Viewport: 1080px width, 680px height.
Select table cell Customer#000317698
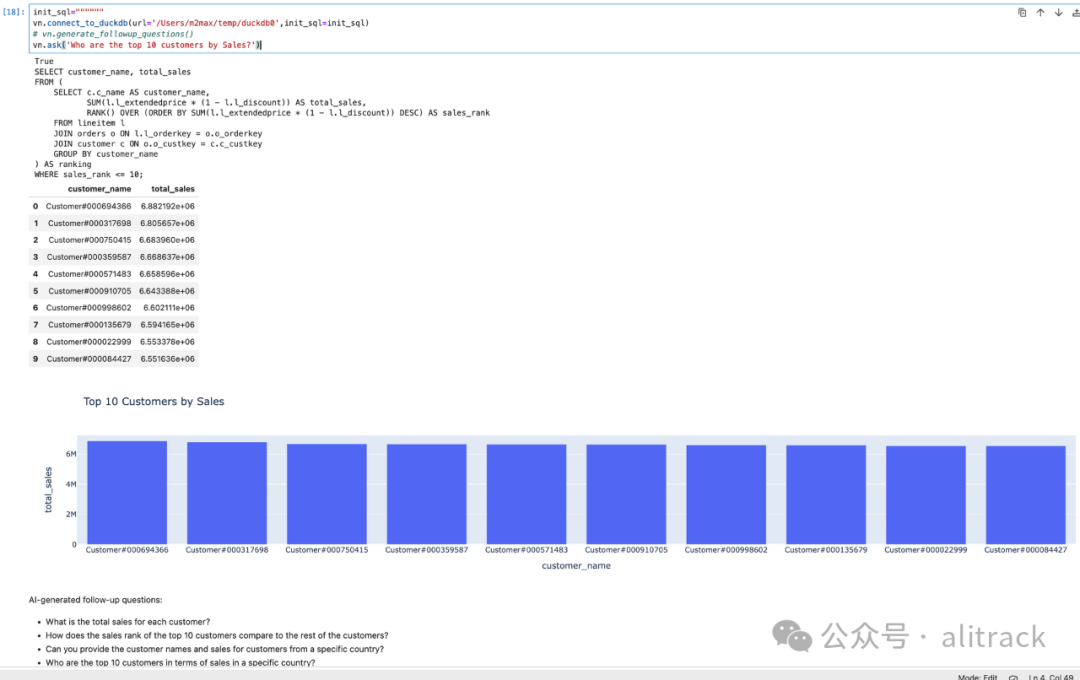90,223
